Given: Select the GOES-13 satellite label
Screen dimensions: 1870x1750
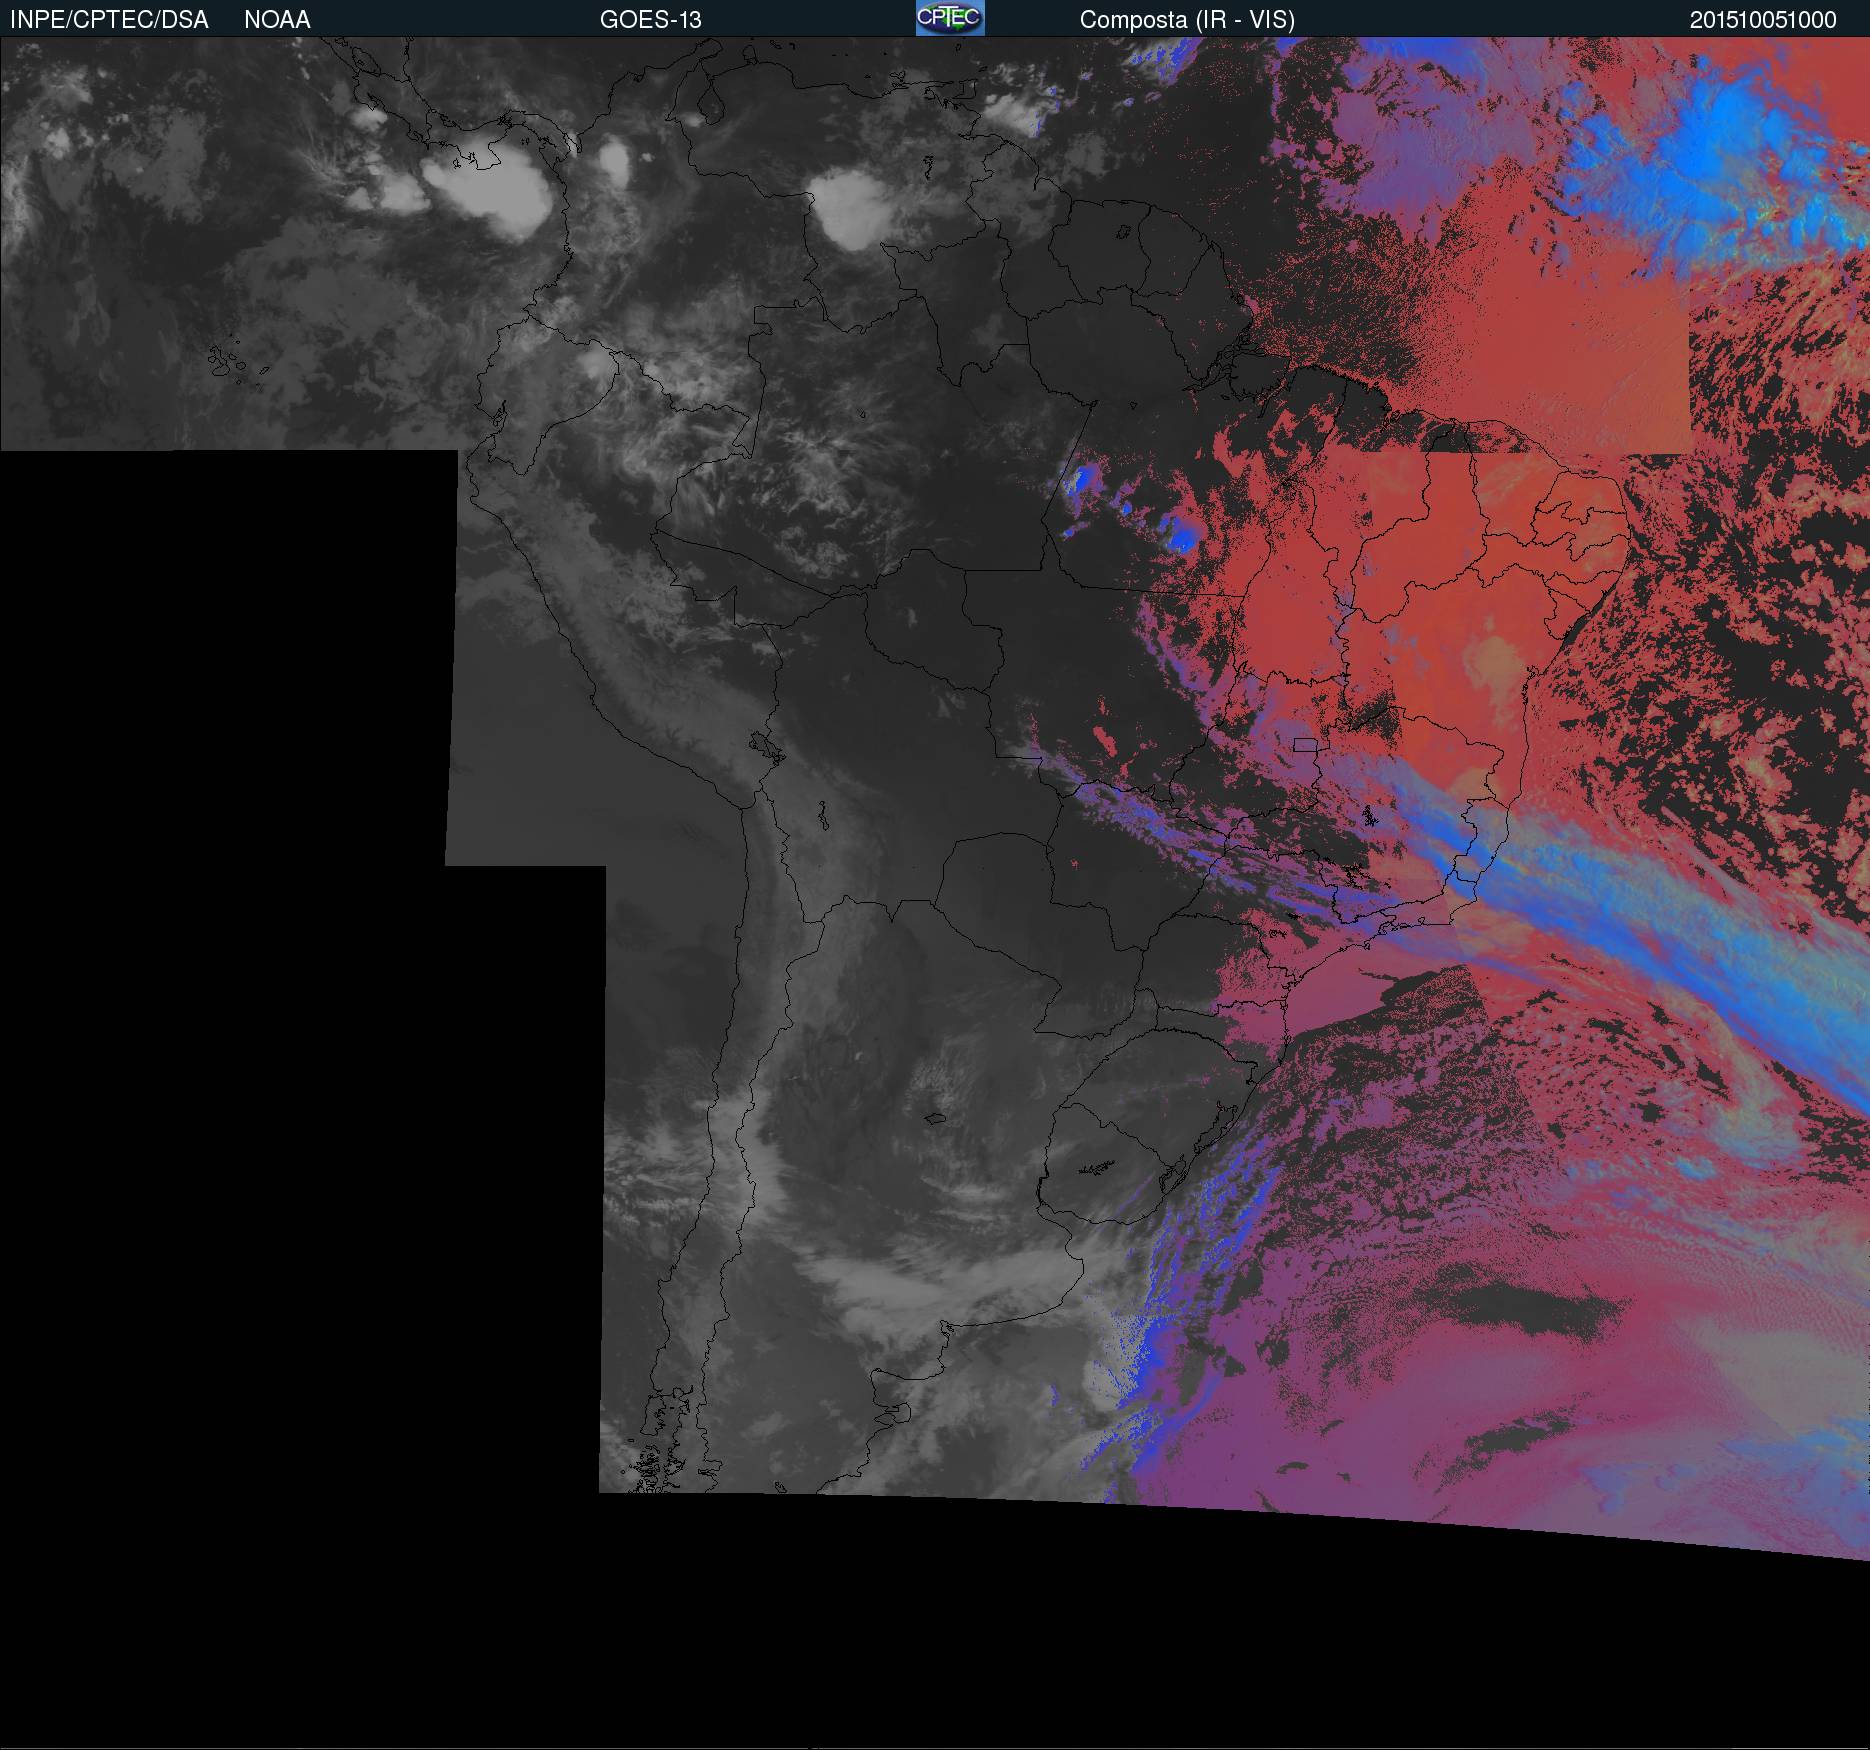Looking at the screenshot, I should tap(651, 20).
